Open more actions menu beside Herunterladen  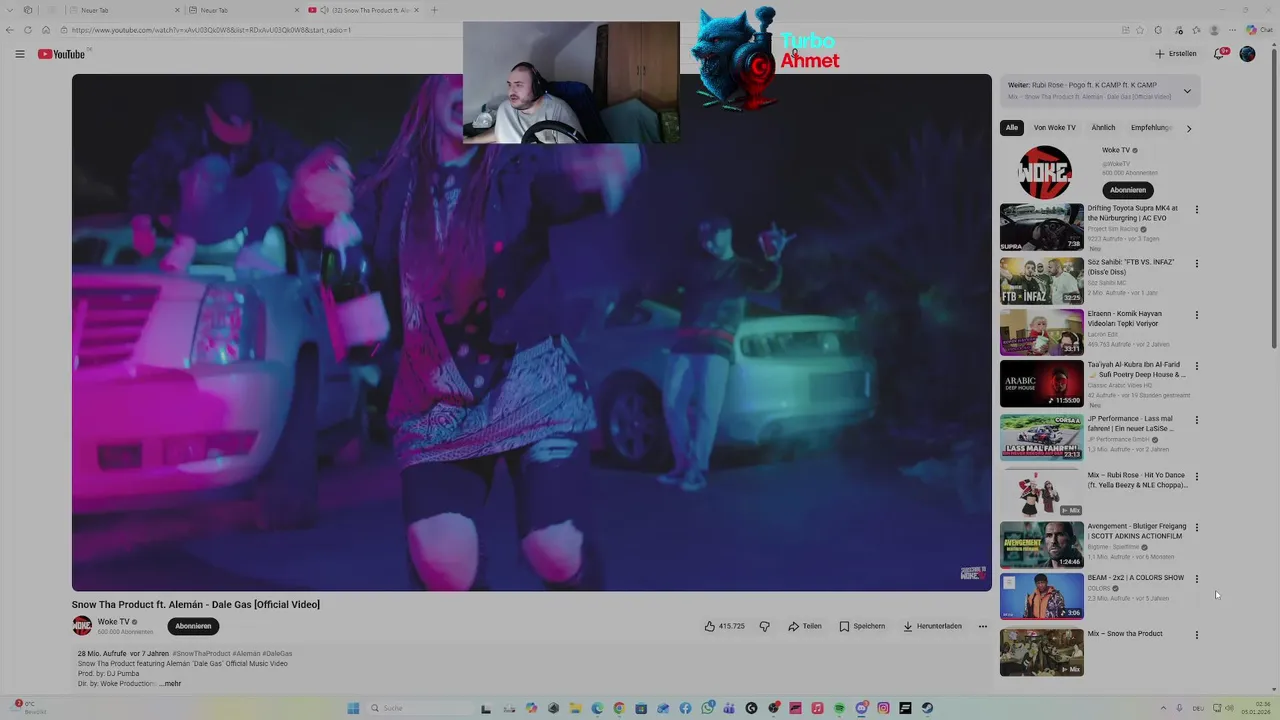click(983, 626)
